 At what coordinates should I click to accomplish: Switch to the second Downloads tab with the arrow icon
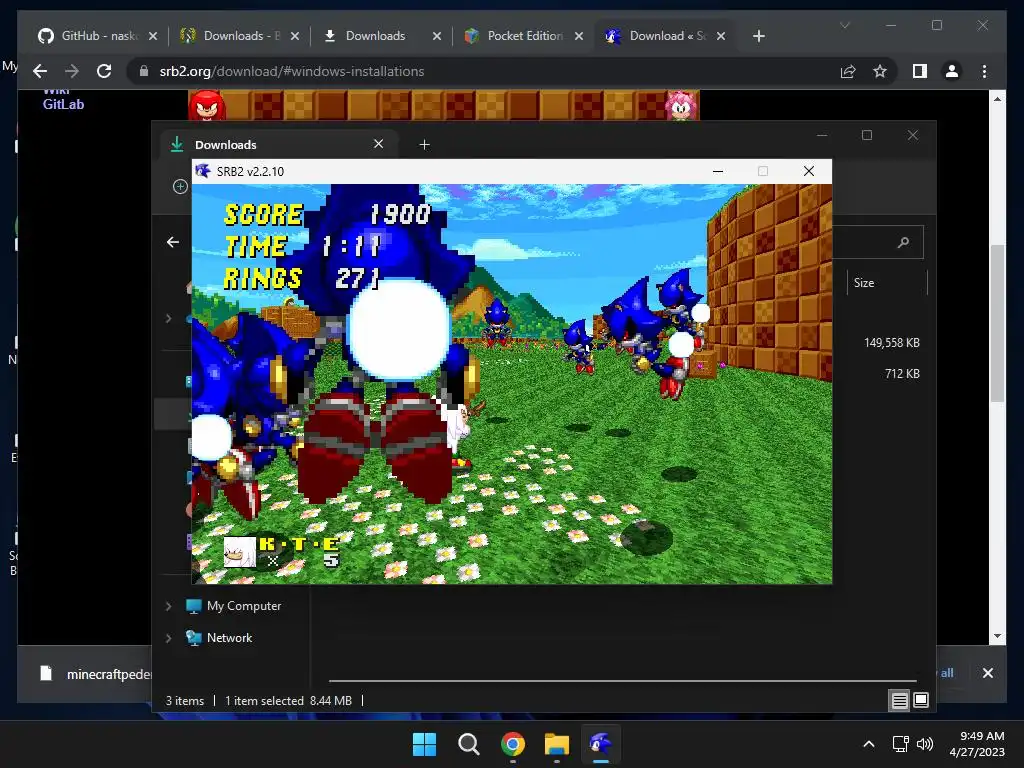pos(382,36)
